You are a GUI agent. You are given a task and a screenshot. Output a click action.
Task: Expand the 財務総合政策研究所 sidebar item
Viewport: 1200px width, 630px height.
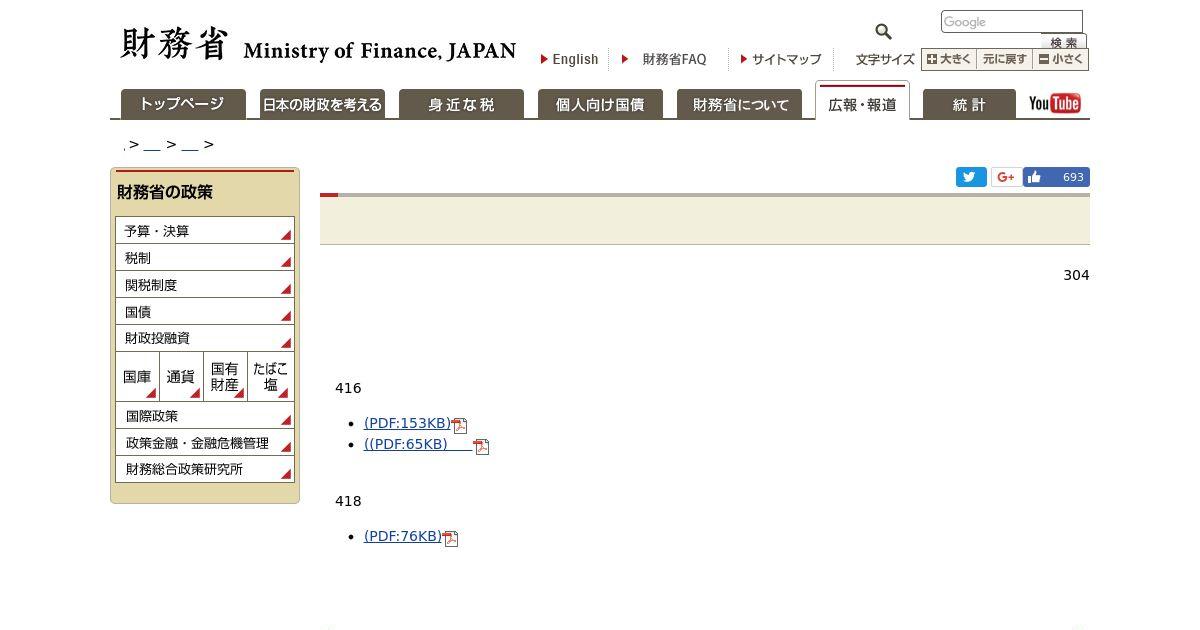click(205, 469)
